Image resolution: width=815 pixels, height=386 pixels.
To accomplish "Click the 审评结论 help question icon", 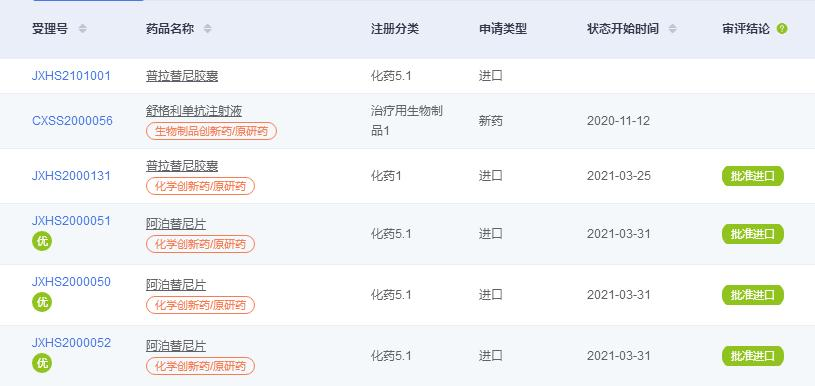I will [782, 29].
